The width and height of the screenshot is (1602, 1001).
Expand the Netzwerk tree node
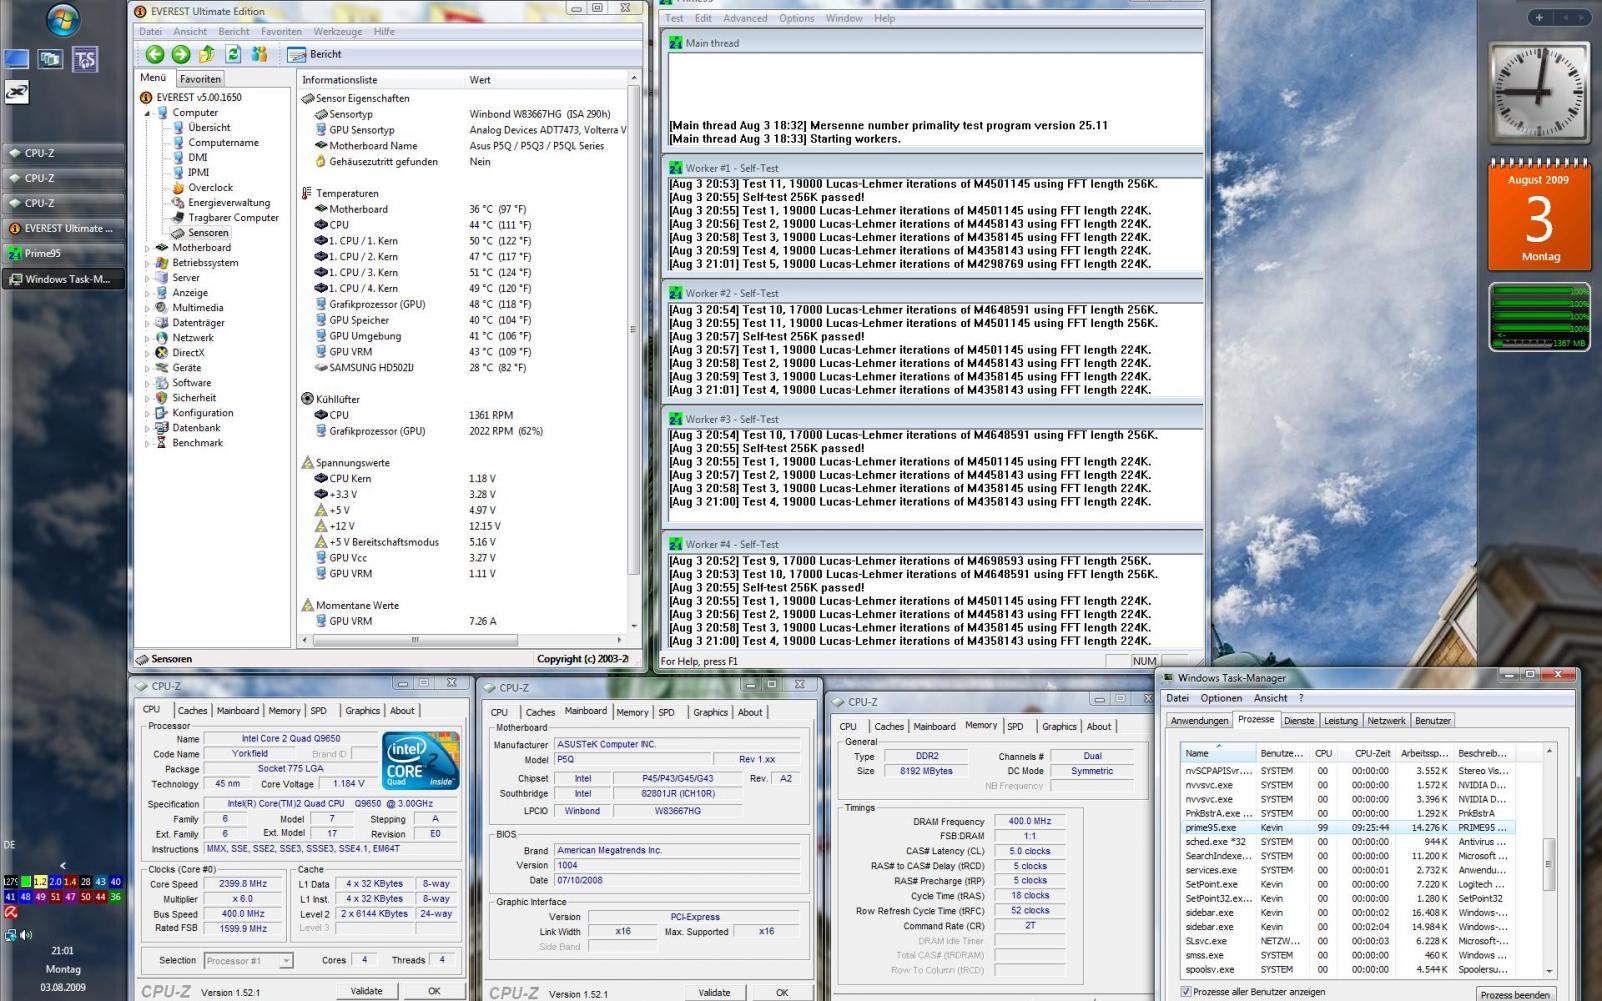pyautogui.click(x=148, y=338)
